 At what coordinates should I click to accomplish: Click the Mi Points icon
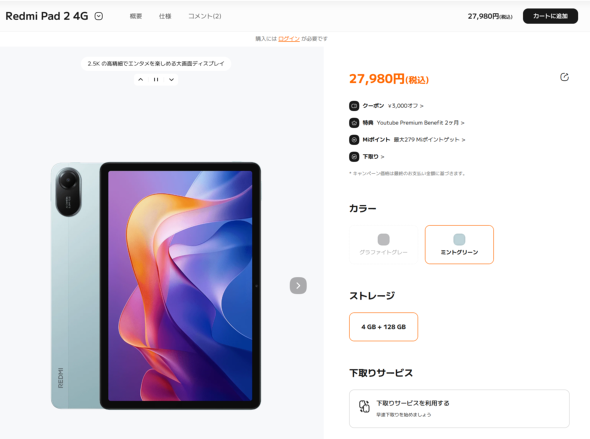tap(354, 140)
